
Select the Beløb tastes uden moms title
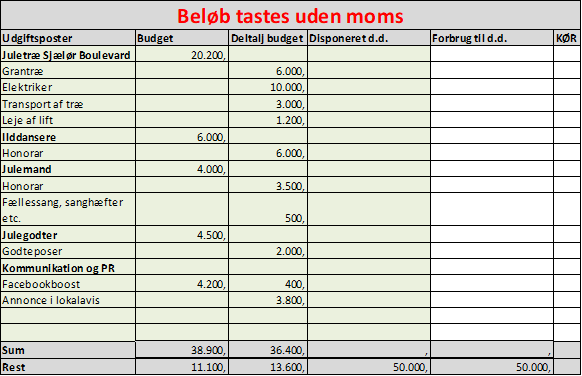point(290,16)
